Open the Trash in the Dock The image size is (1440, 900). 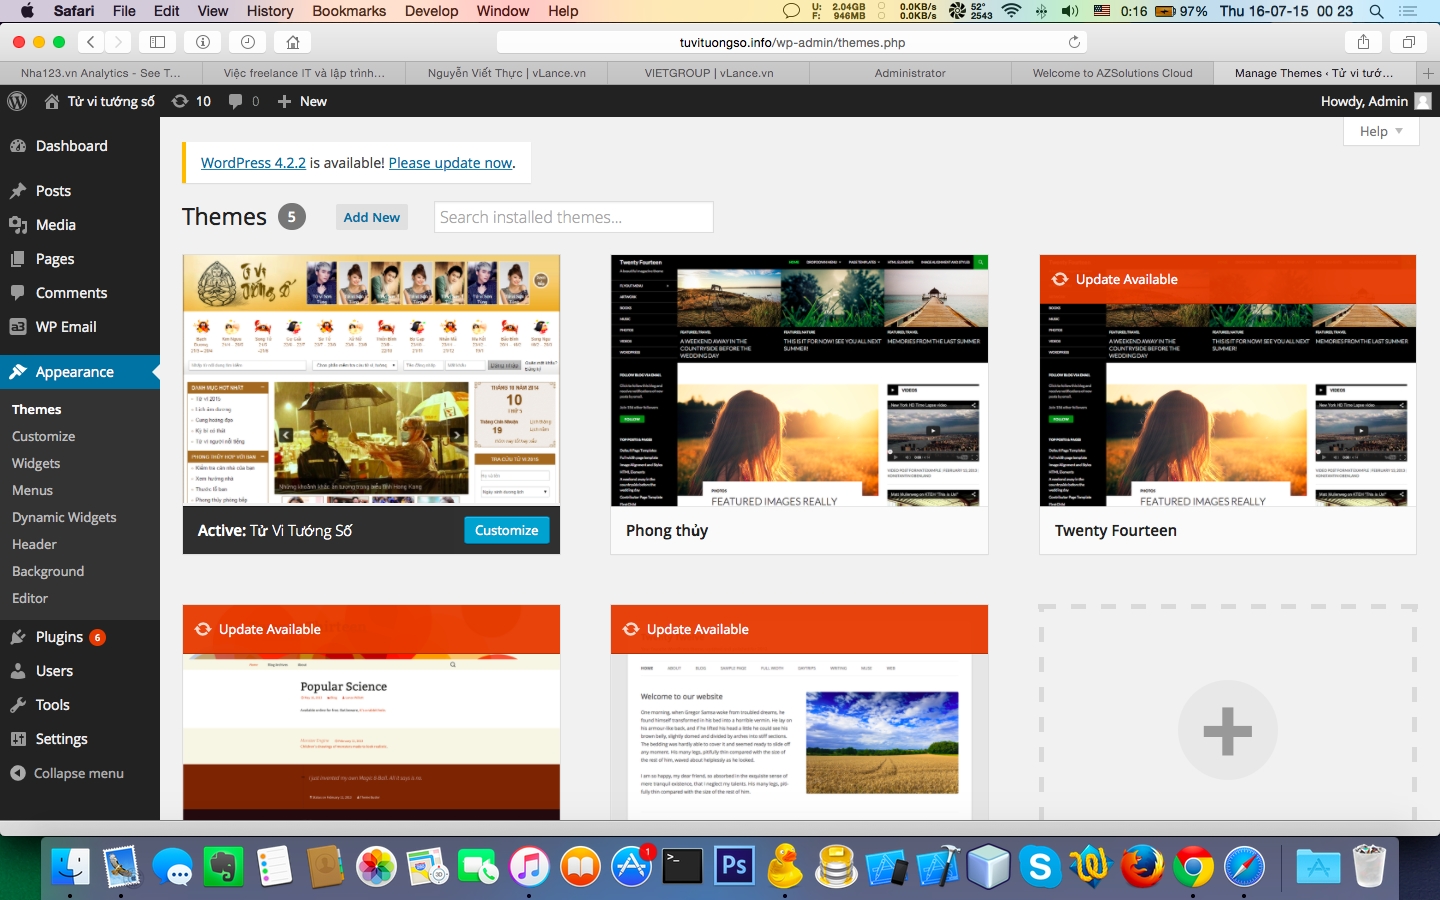(1369, 866)
